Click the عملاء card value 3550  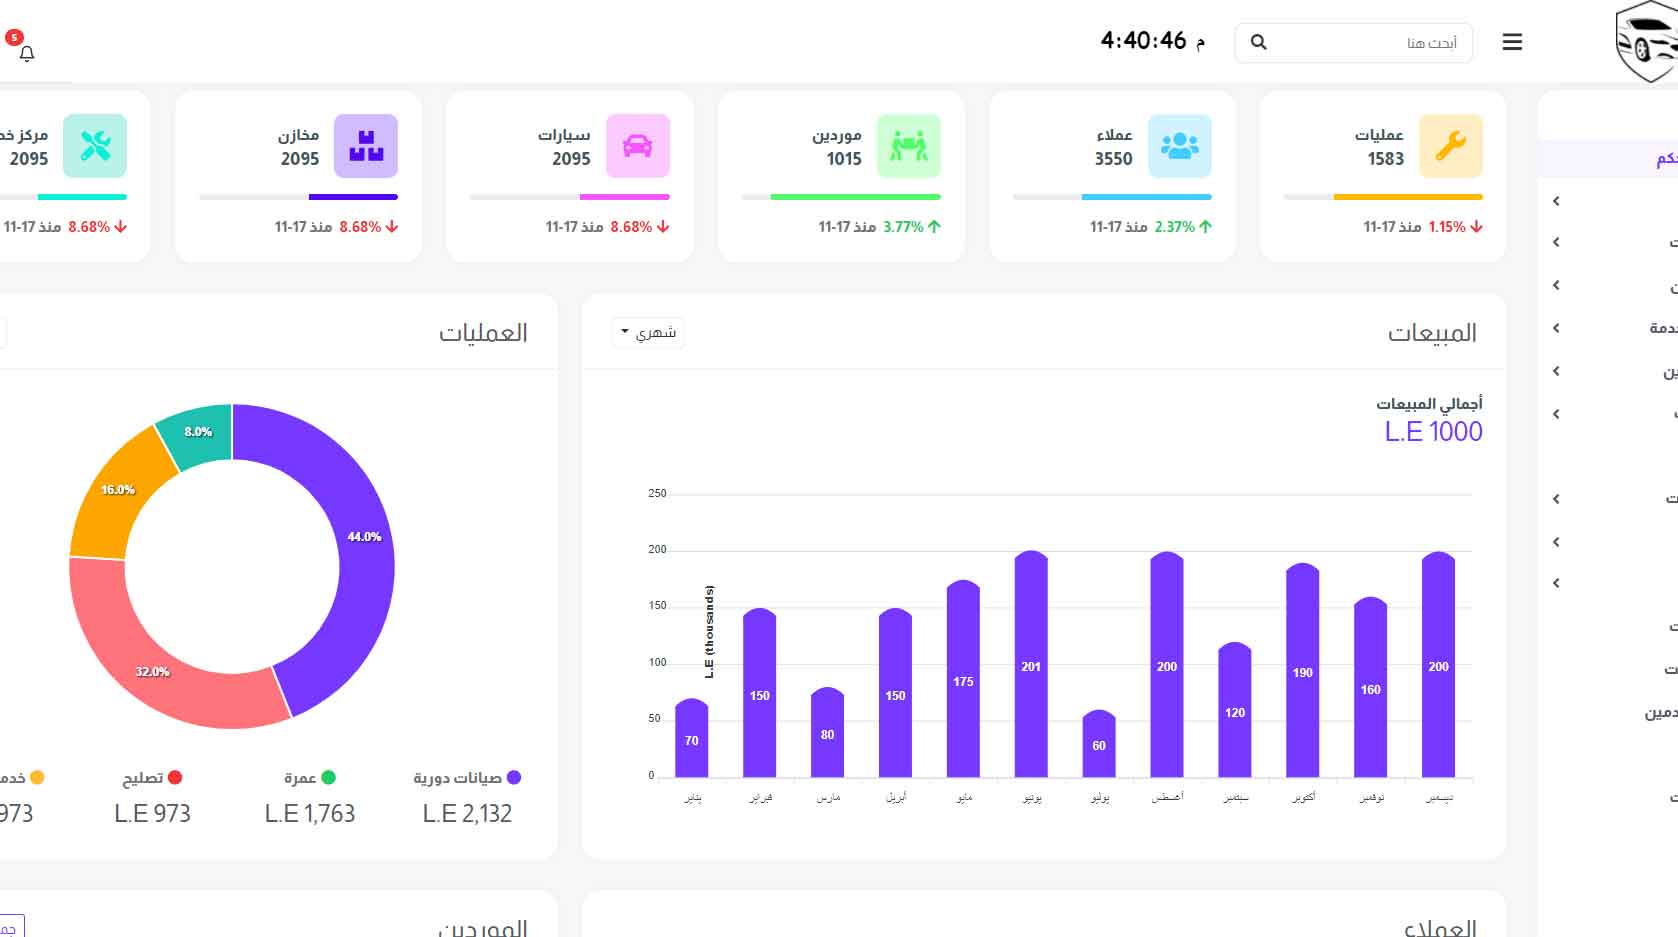1113,159
